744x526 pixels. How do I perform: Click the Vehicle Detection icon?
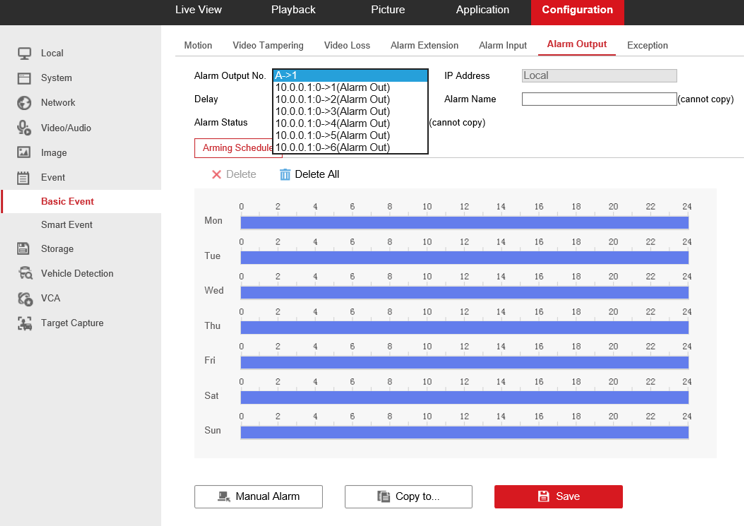click(24, 274)
